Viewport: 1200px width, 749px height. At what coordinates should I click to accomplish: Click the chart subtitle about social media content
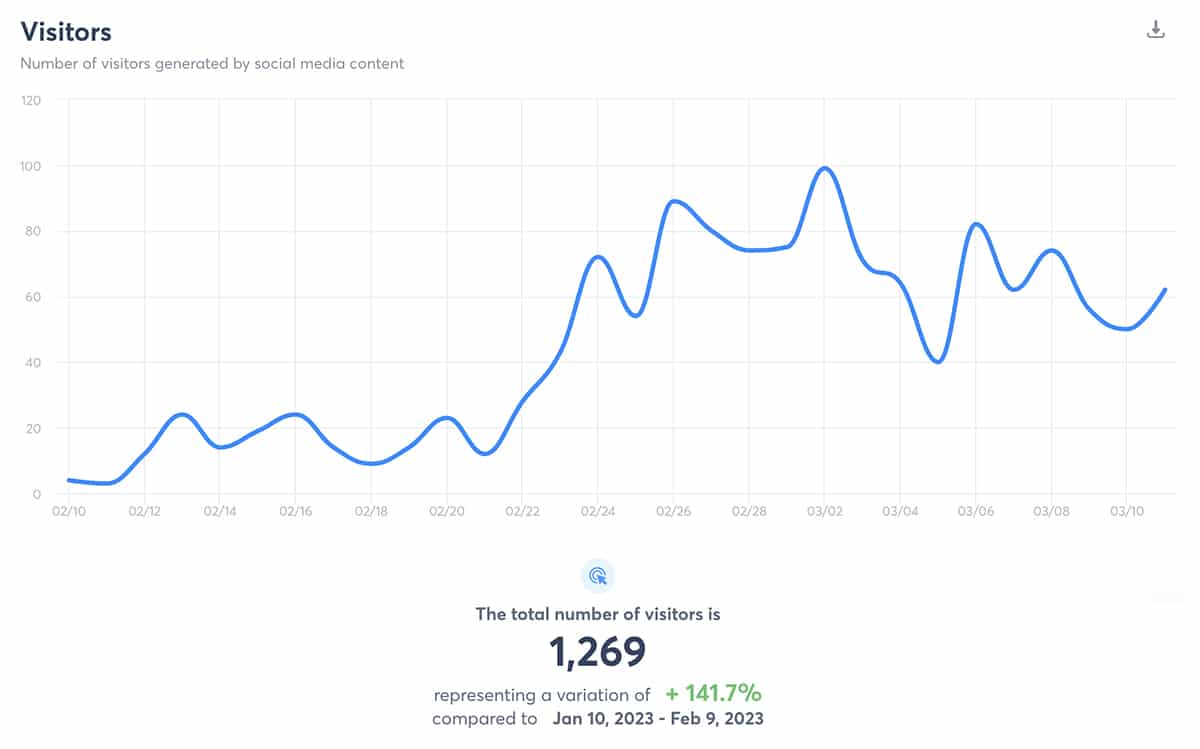coord(212,63)
